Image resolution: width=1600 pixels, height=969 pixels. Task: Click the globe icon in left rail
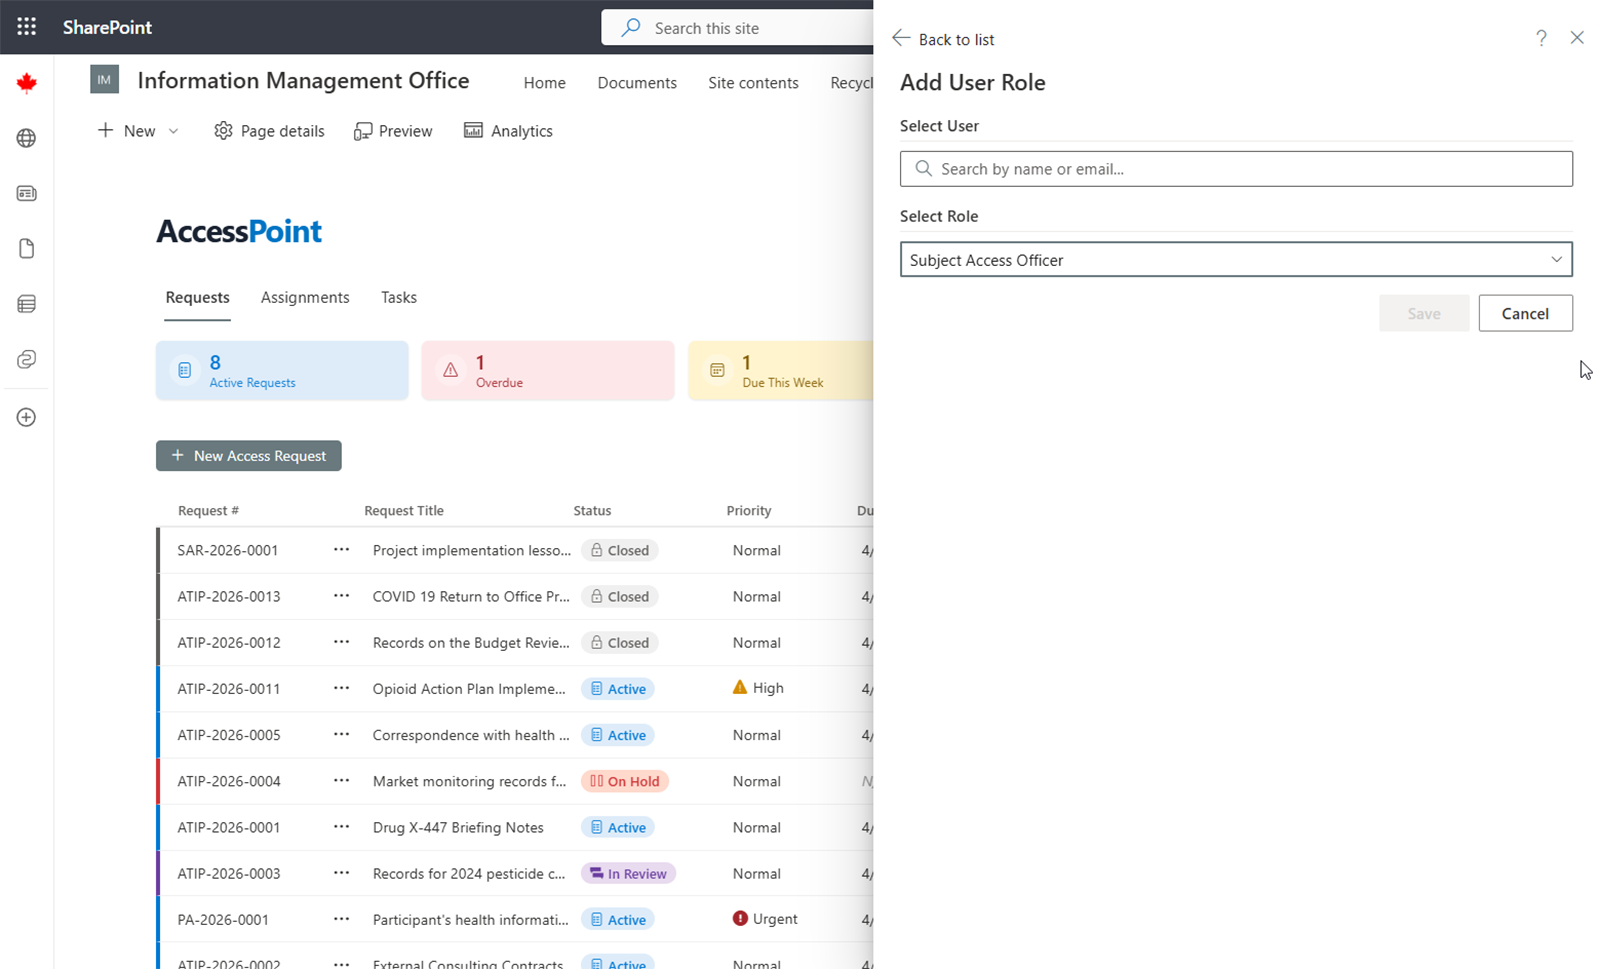click(27, 138)
